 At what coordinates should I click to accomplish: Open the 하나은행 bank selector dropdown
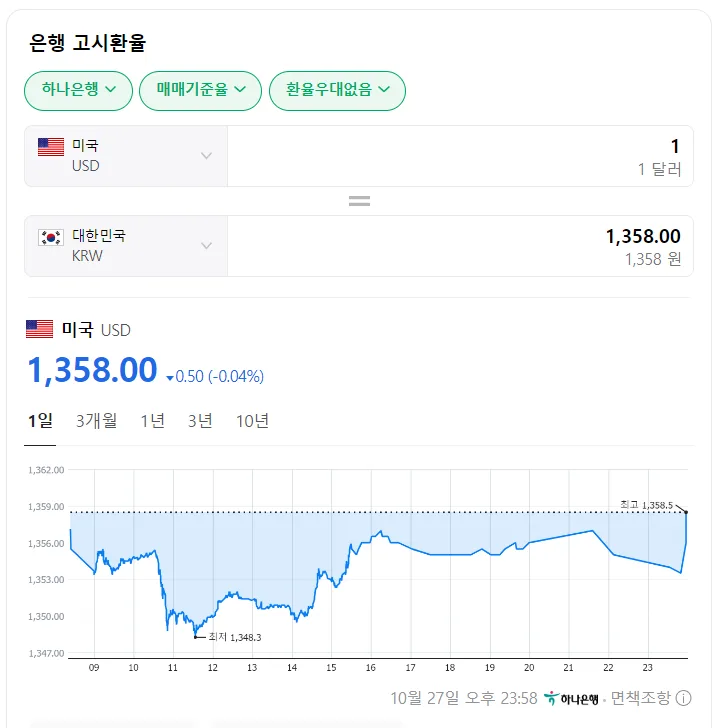78,91
